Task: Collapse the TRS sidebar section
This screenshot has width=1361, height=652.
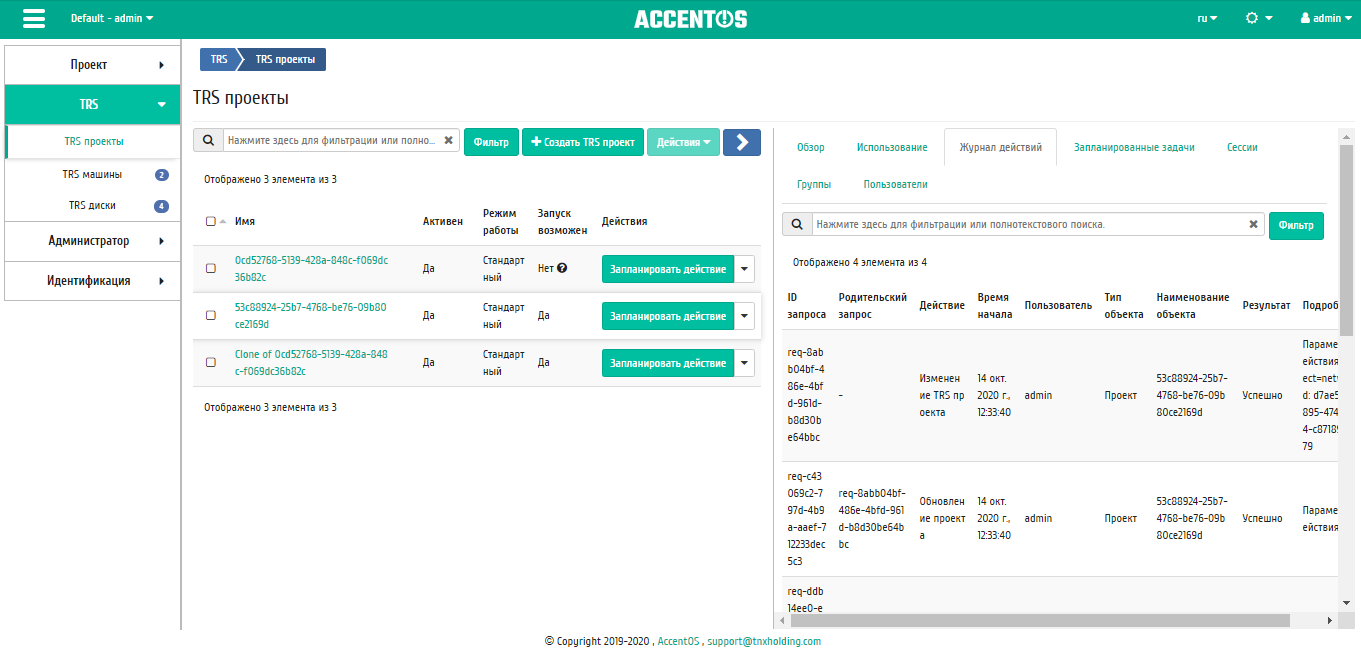Action: pos(90,104)
